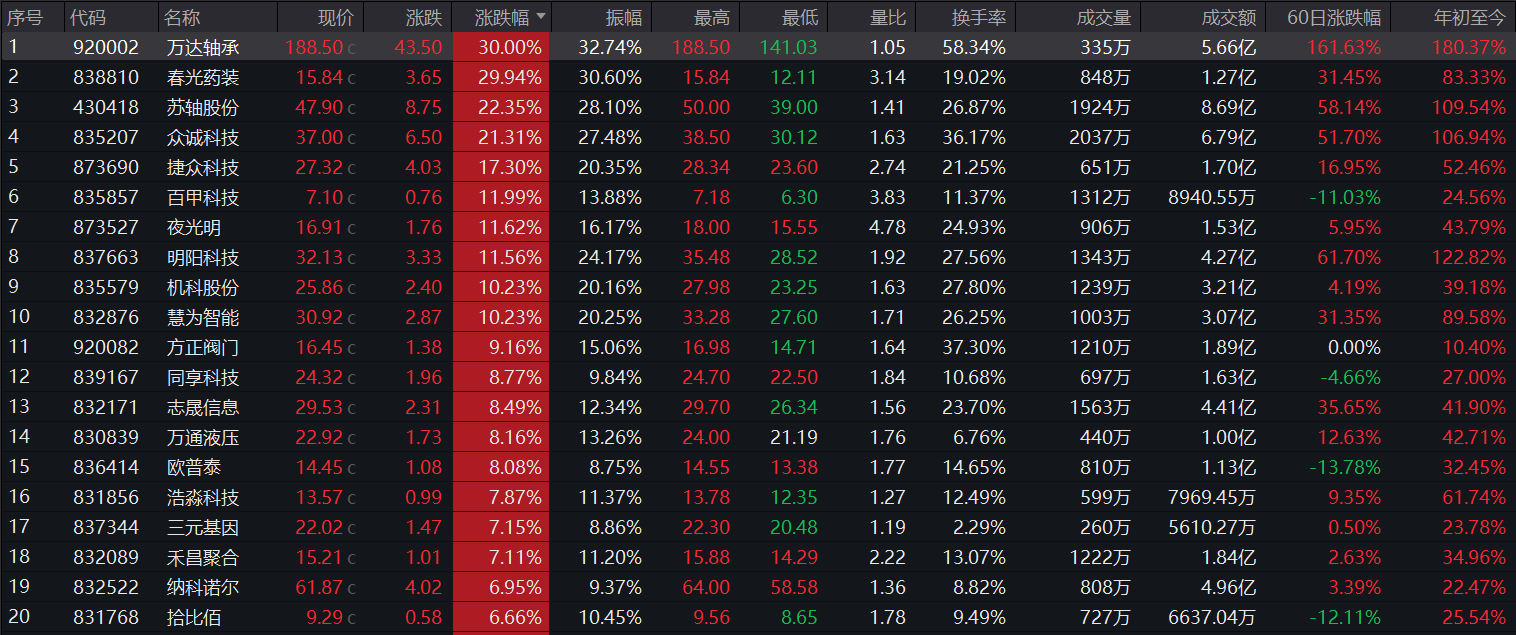Image resolution: width=1516 pixels, height=635 pixels.
Task: Select stock 纳科诺尔
Action: click(203, 587)
